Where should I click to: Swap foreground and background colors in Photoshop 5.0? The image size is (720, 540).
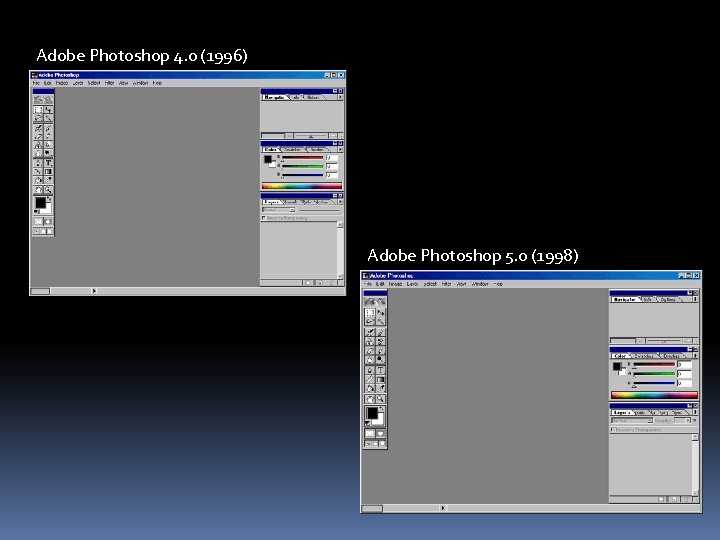coord(382,409)
